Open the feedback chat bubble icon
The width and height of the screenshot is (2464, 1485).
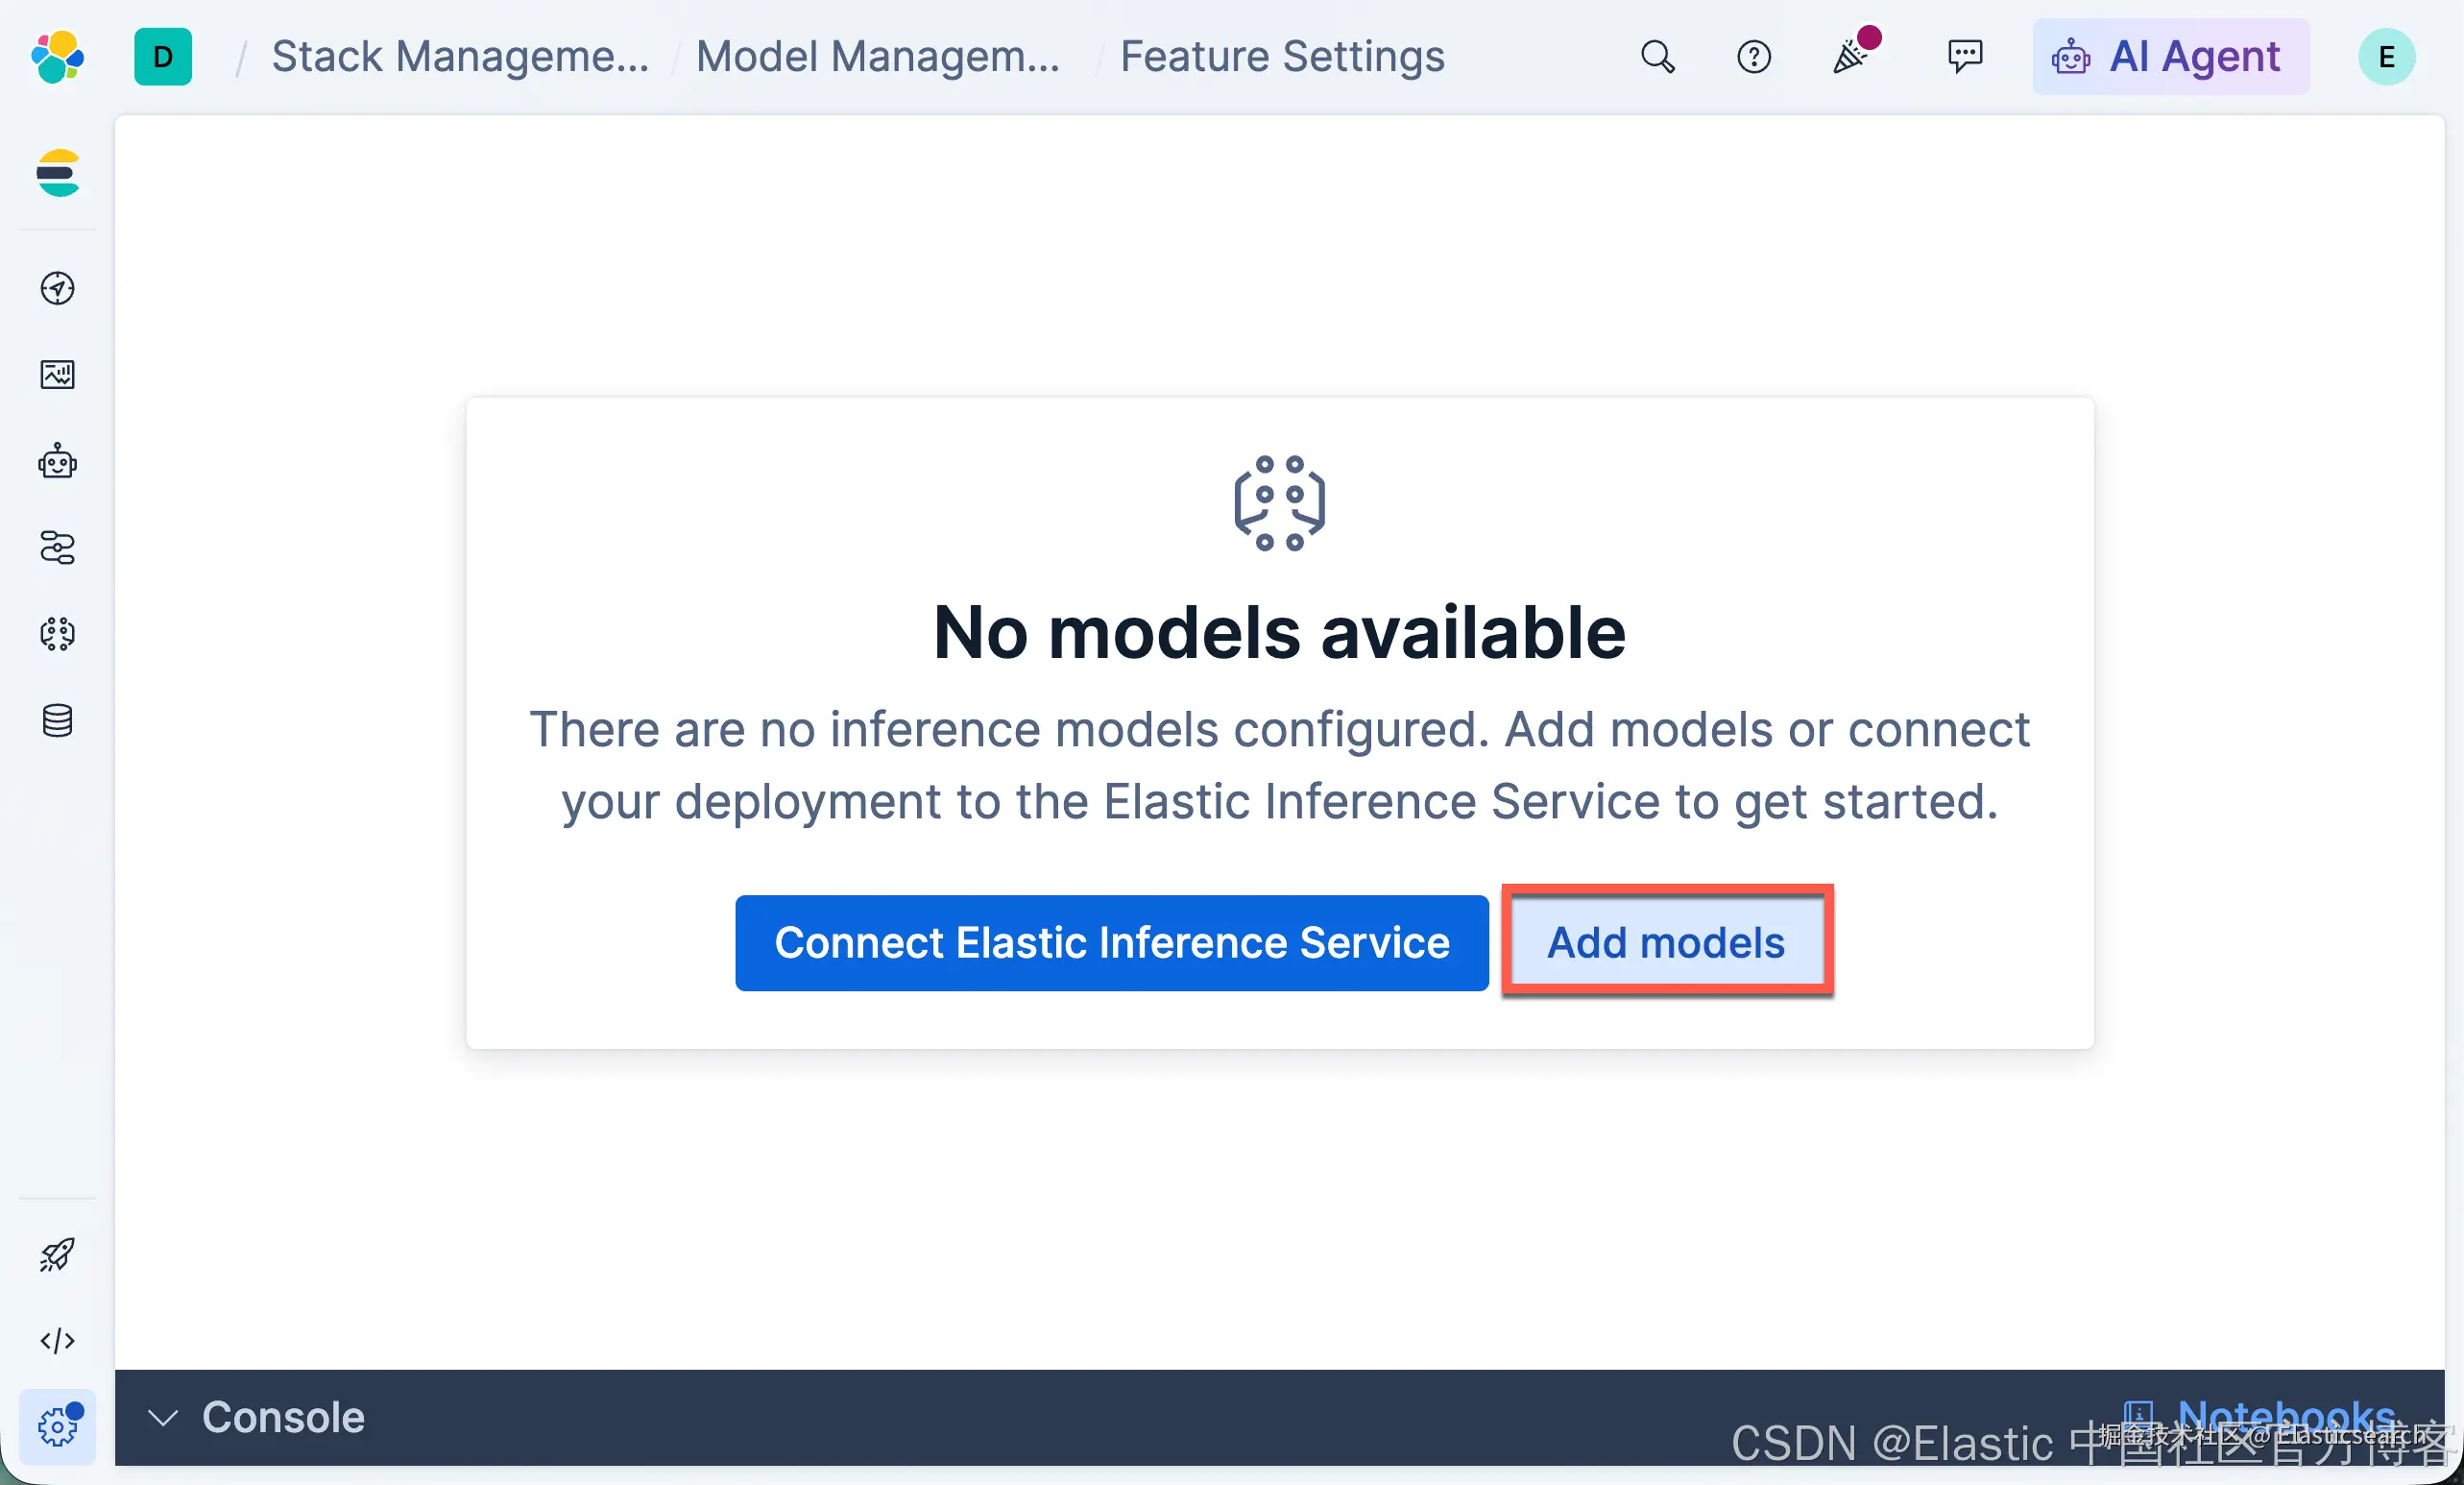(x=1965, y=57)
